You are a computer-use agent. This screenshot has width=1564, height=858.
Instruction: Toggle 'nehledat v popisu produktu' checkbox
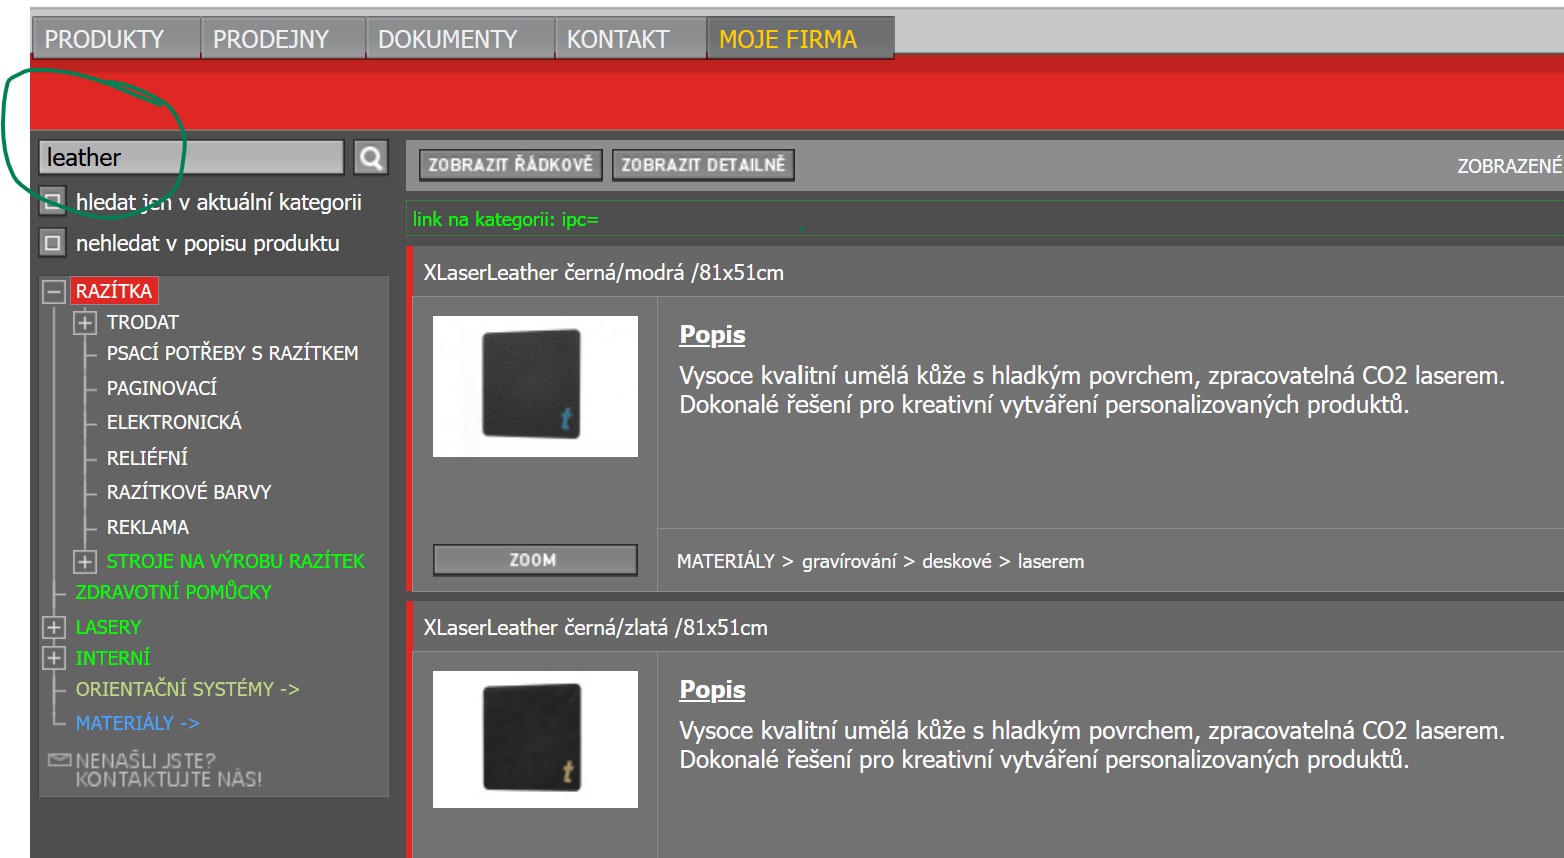point(53,243)
